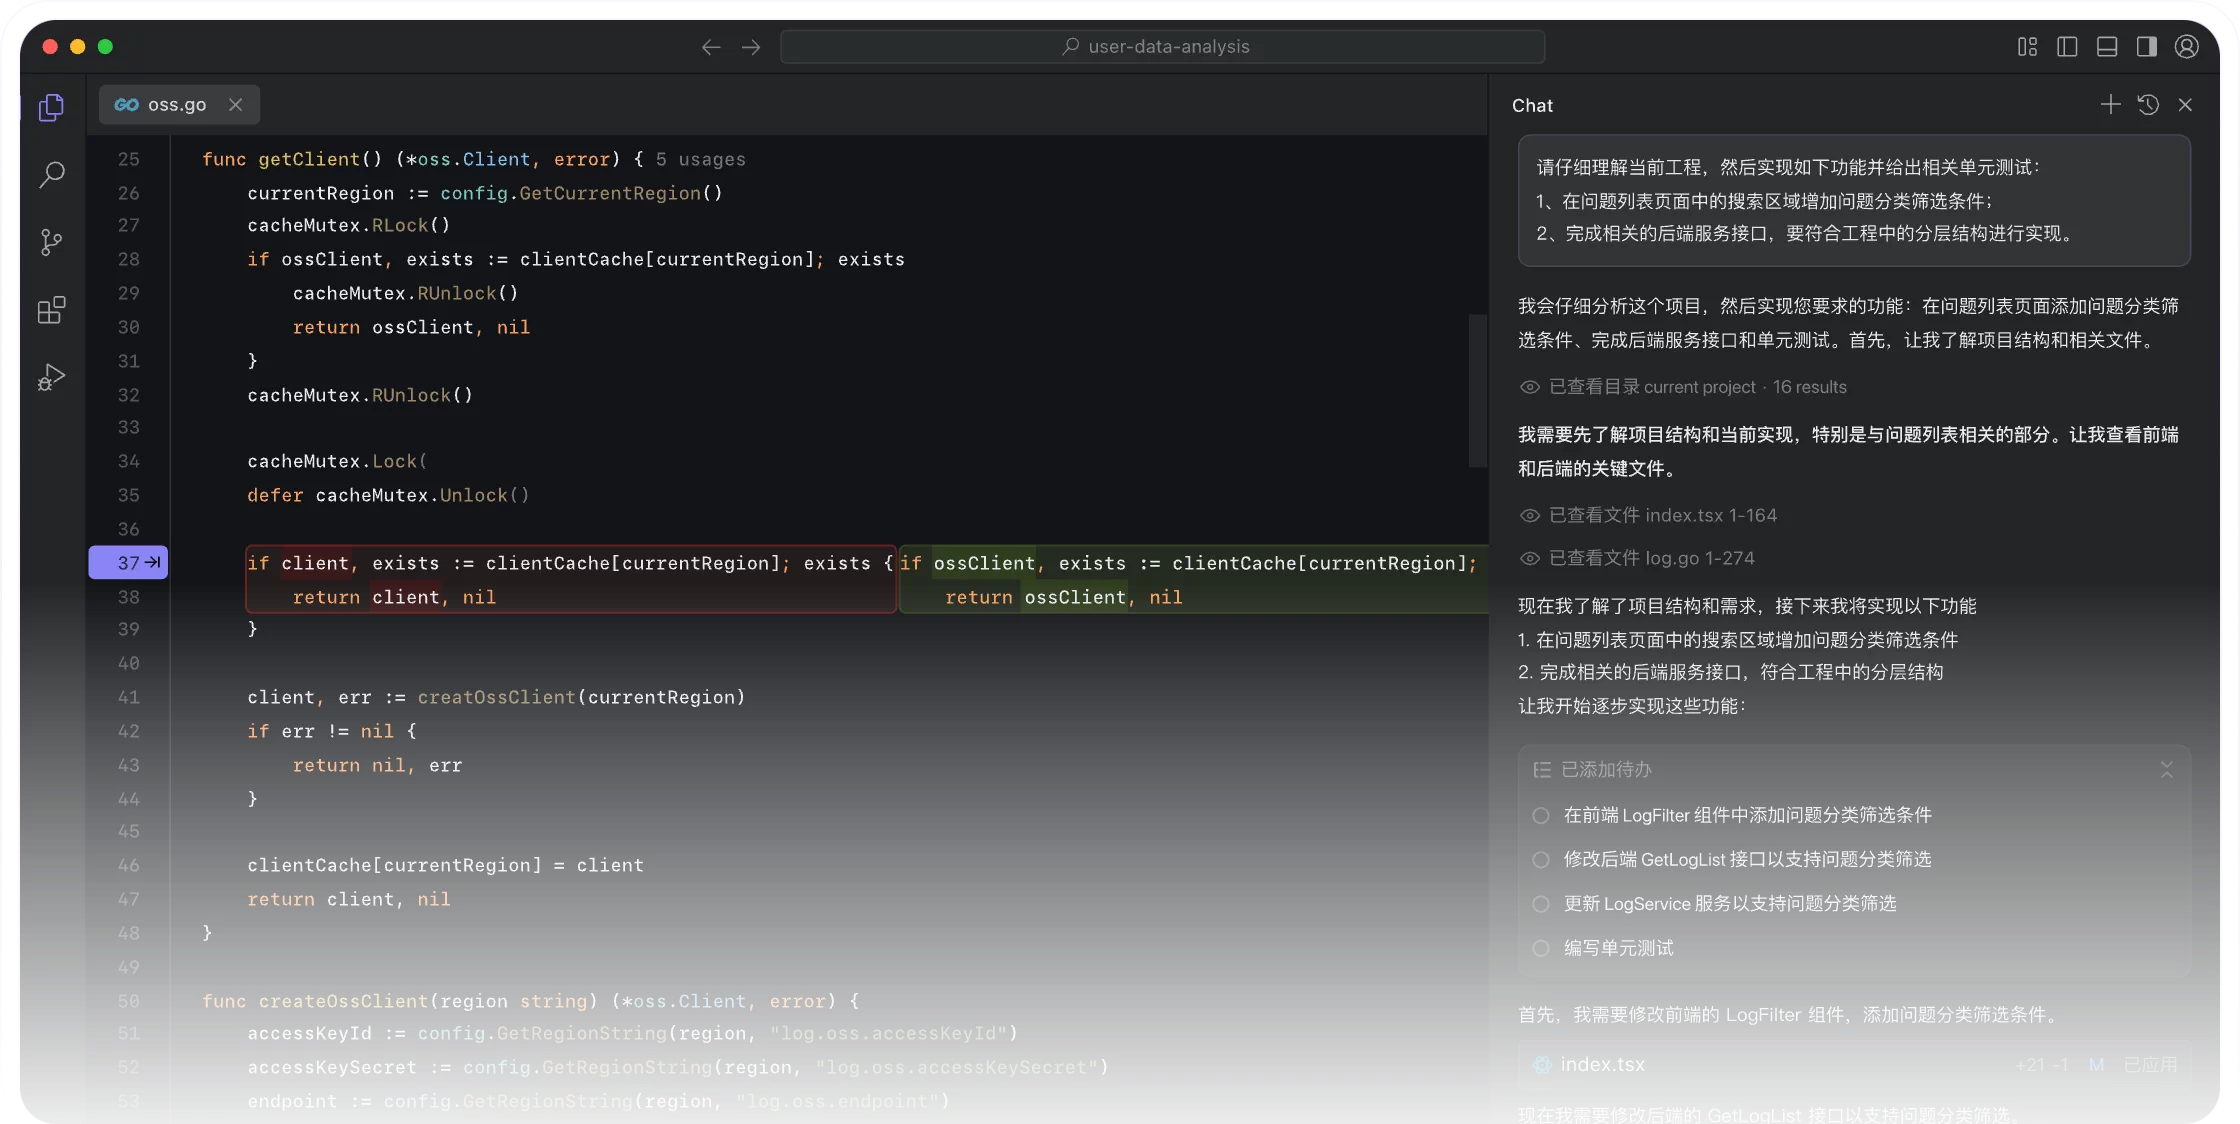
Task: Collapse the '已添加待办' todo list
Action: pyautogui.click(x=2166, y=770)
